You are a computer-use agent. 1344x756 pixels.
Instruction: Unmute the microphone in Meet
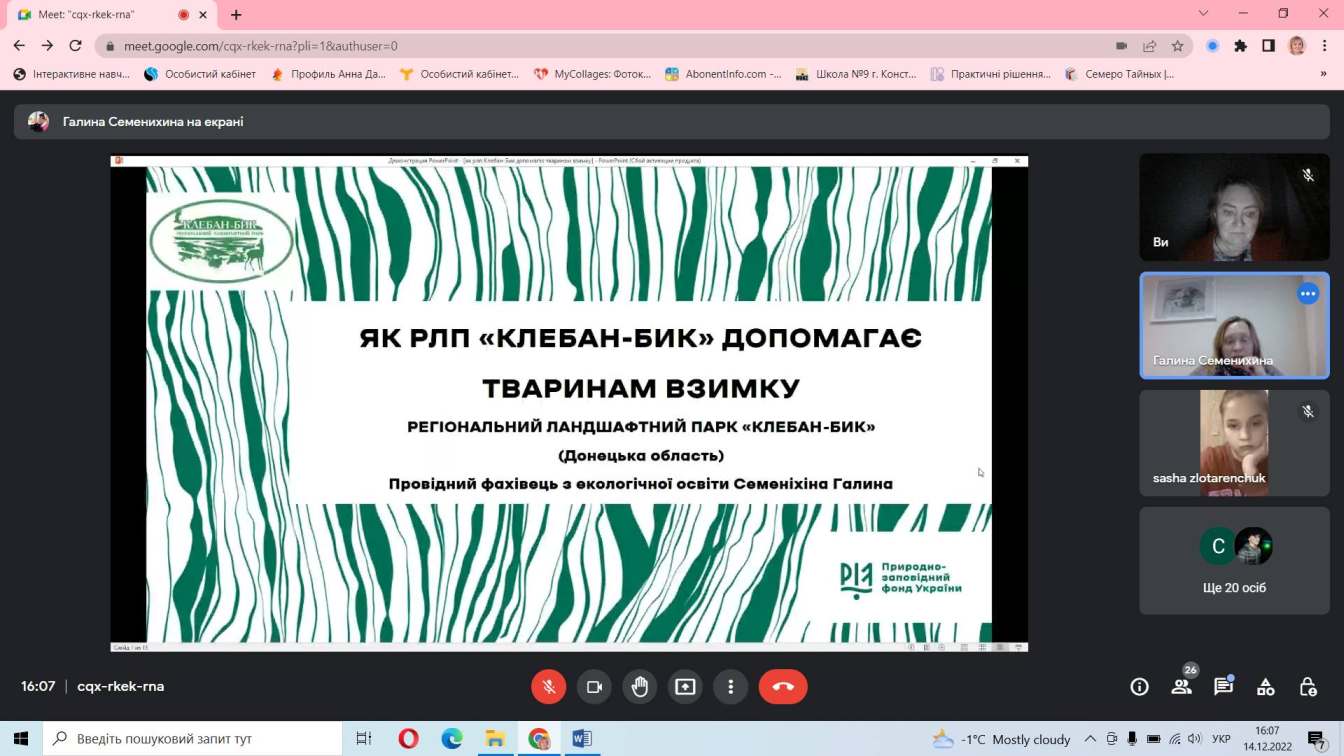click(548, 687)
